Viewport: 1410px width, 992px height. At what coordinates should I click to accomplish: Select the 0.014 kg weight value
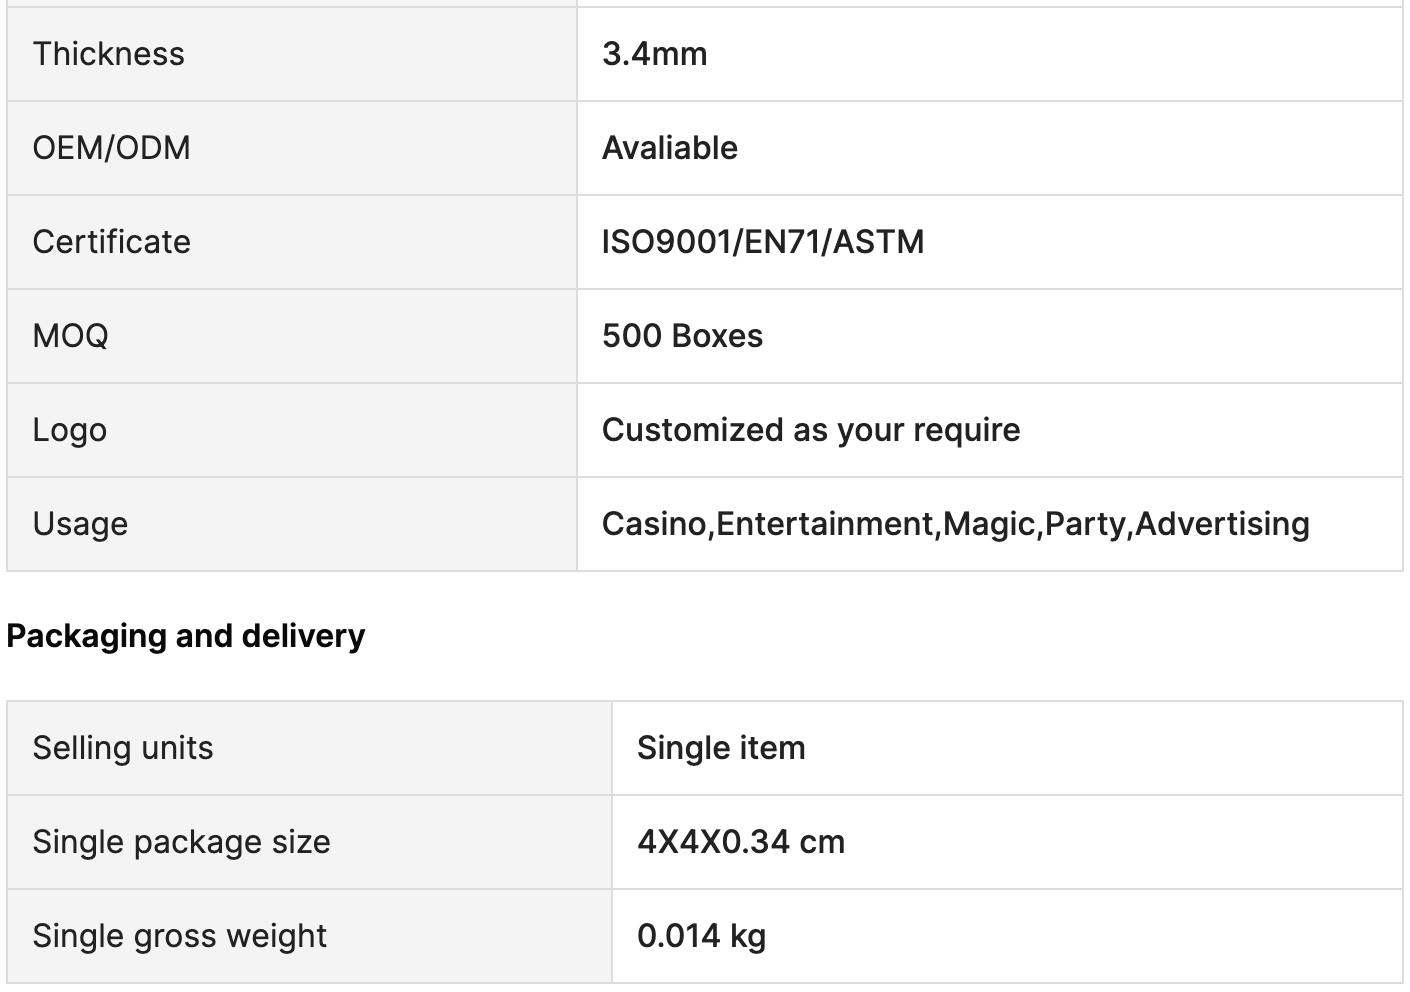(x=701, y=936)
